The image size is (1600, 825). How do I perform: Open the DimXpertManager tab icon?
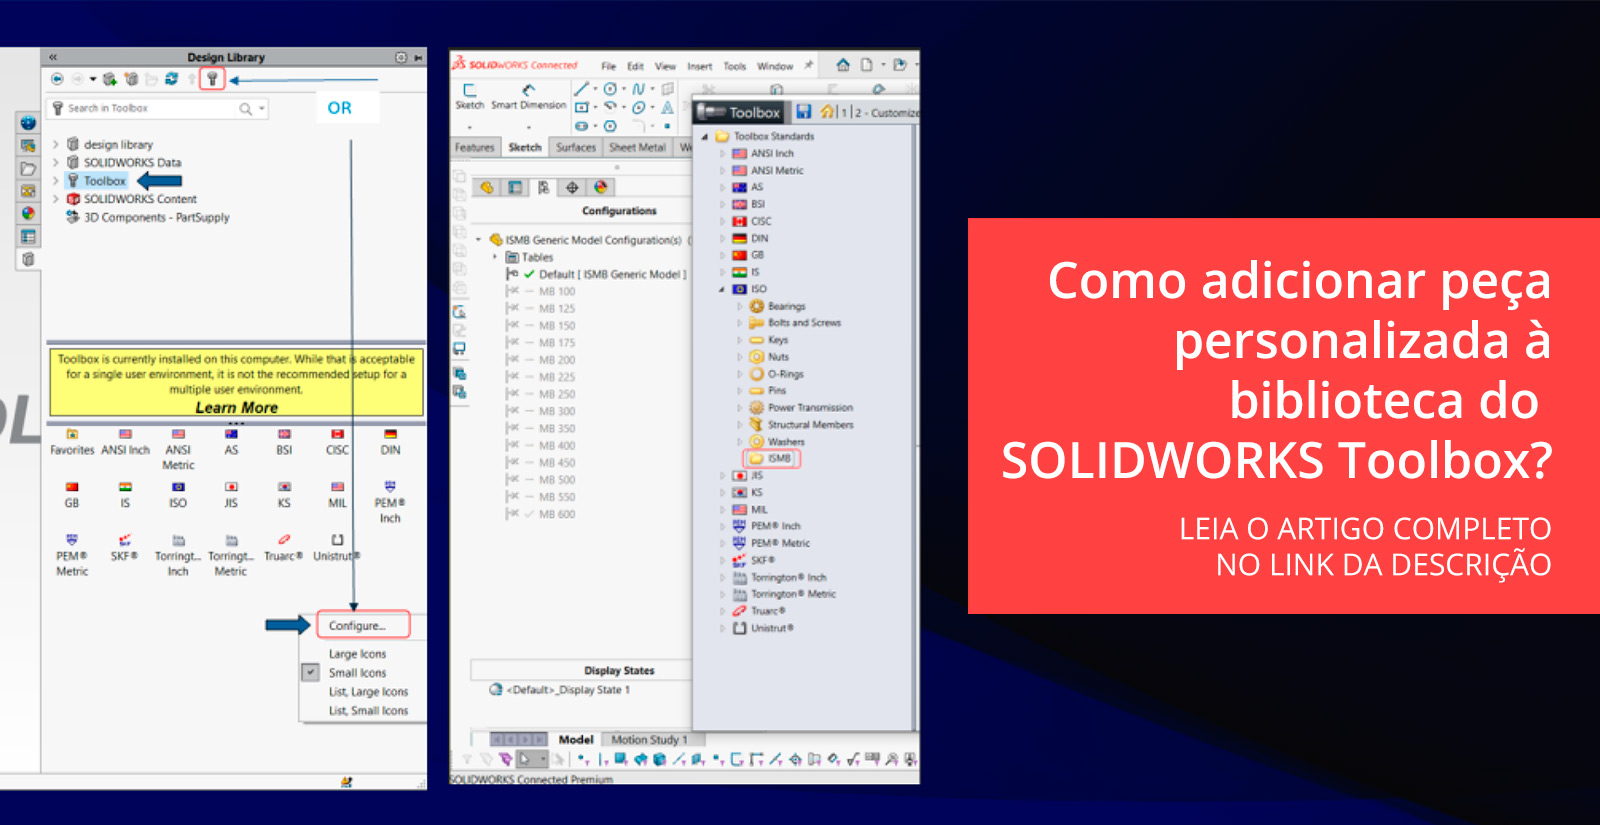572,187
